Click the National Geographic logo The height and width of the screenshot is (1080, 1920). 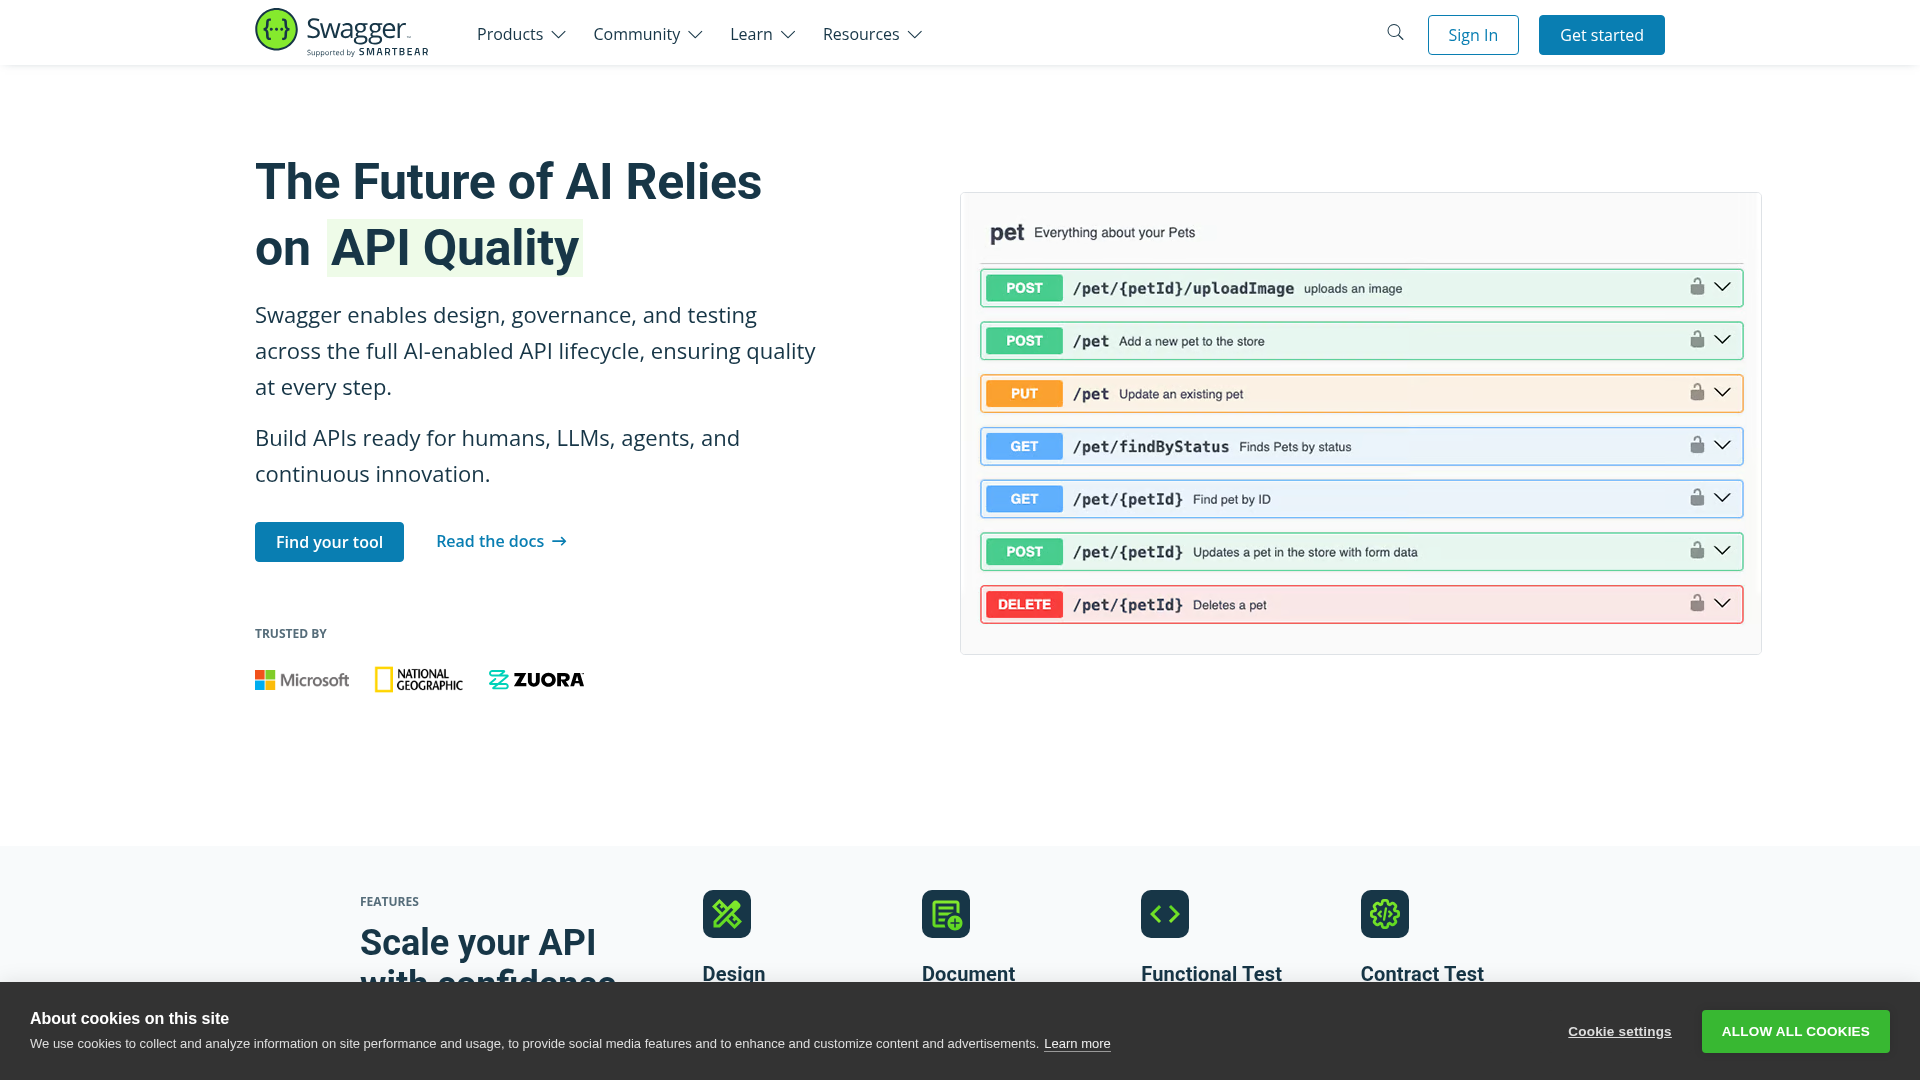(x=418, y=679)
